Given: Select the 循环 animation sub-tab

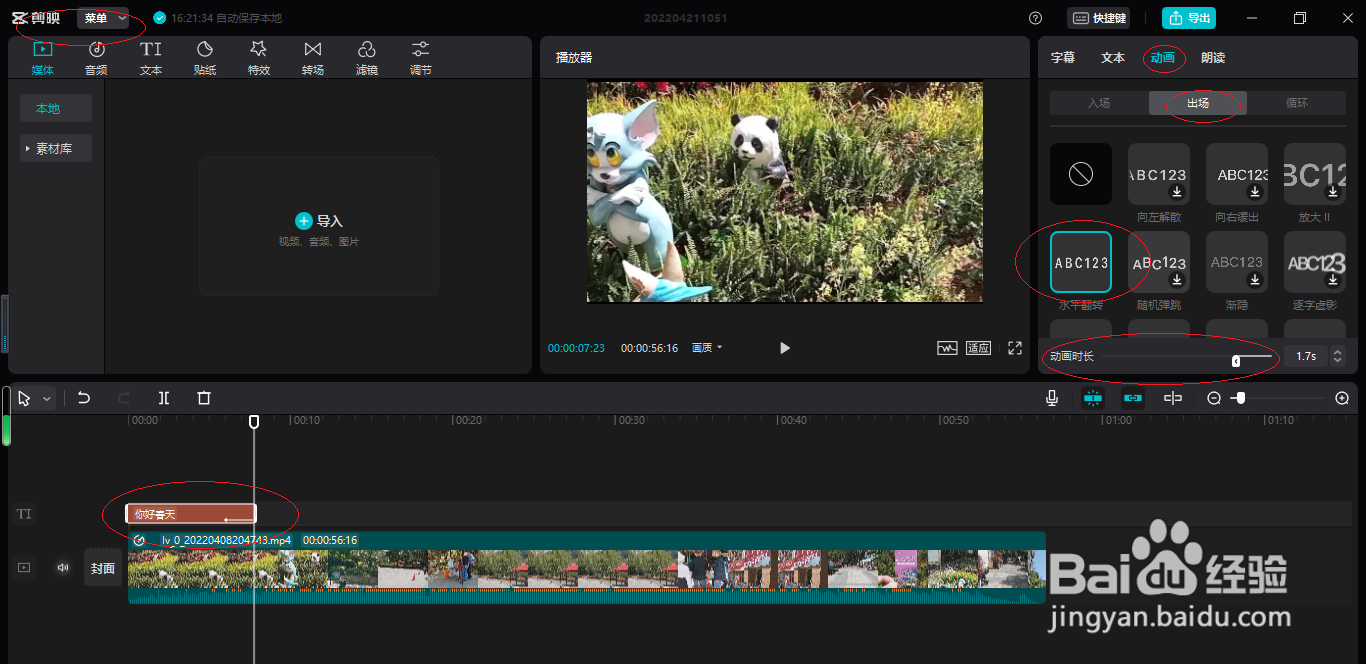Looking at the screenshot, I should click(x=1296, y=103).
